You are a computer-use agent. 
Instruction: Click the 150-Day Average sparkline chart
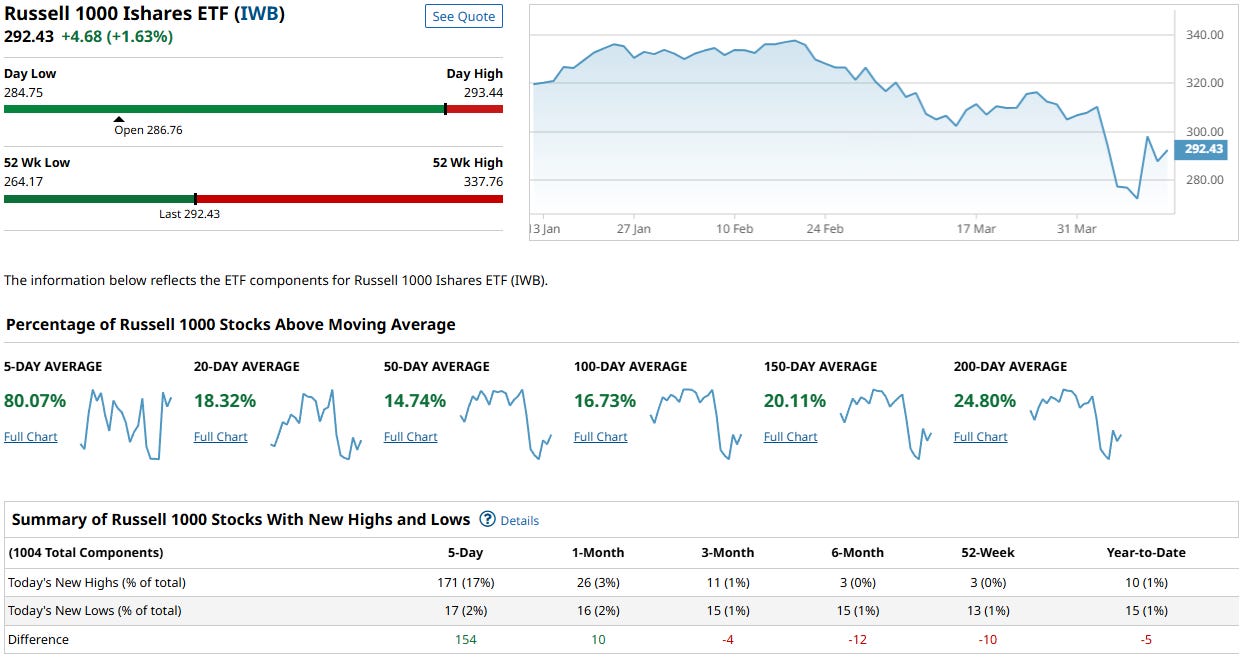click(886, 424)
